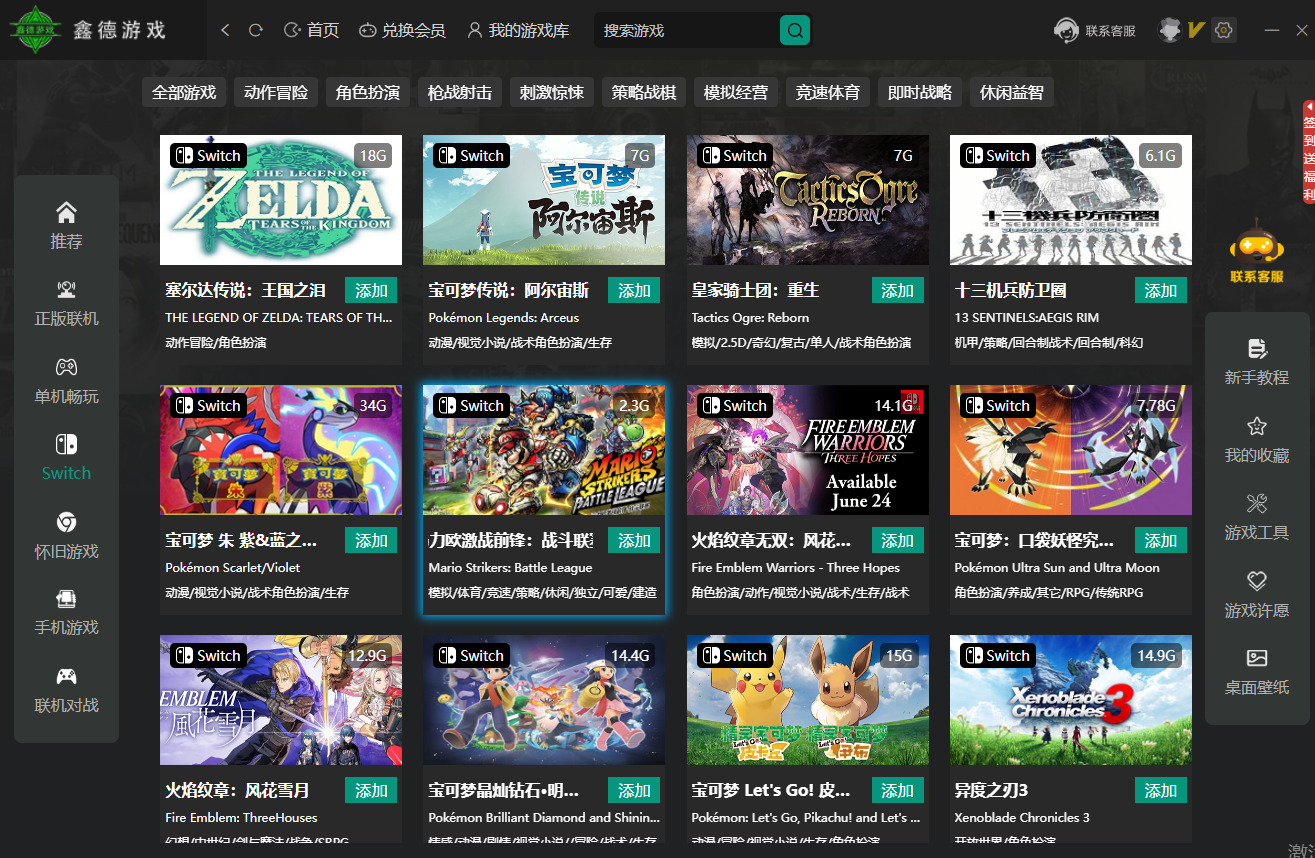Open the 首页 home page
Image resolution: width=1315 pixels, height=858 pixels.
click(x=311, y=31)
